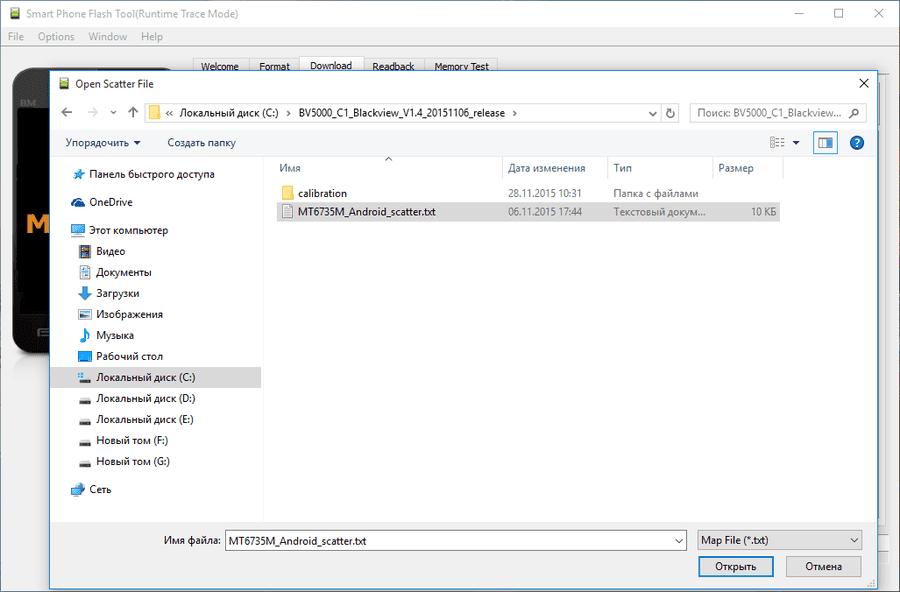Screen dimensions: 900x592
Task: Go back with the left arrow navigation icon
Action: pyautogui.click(x=67, y=113)
